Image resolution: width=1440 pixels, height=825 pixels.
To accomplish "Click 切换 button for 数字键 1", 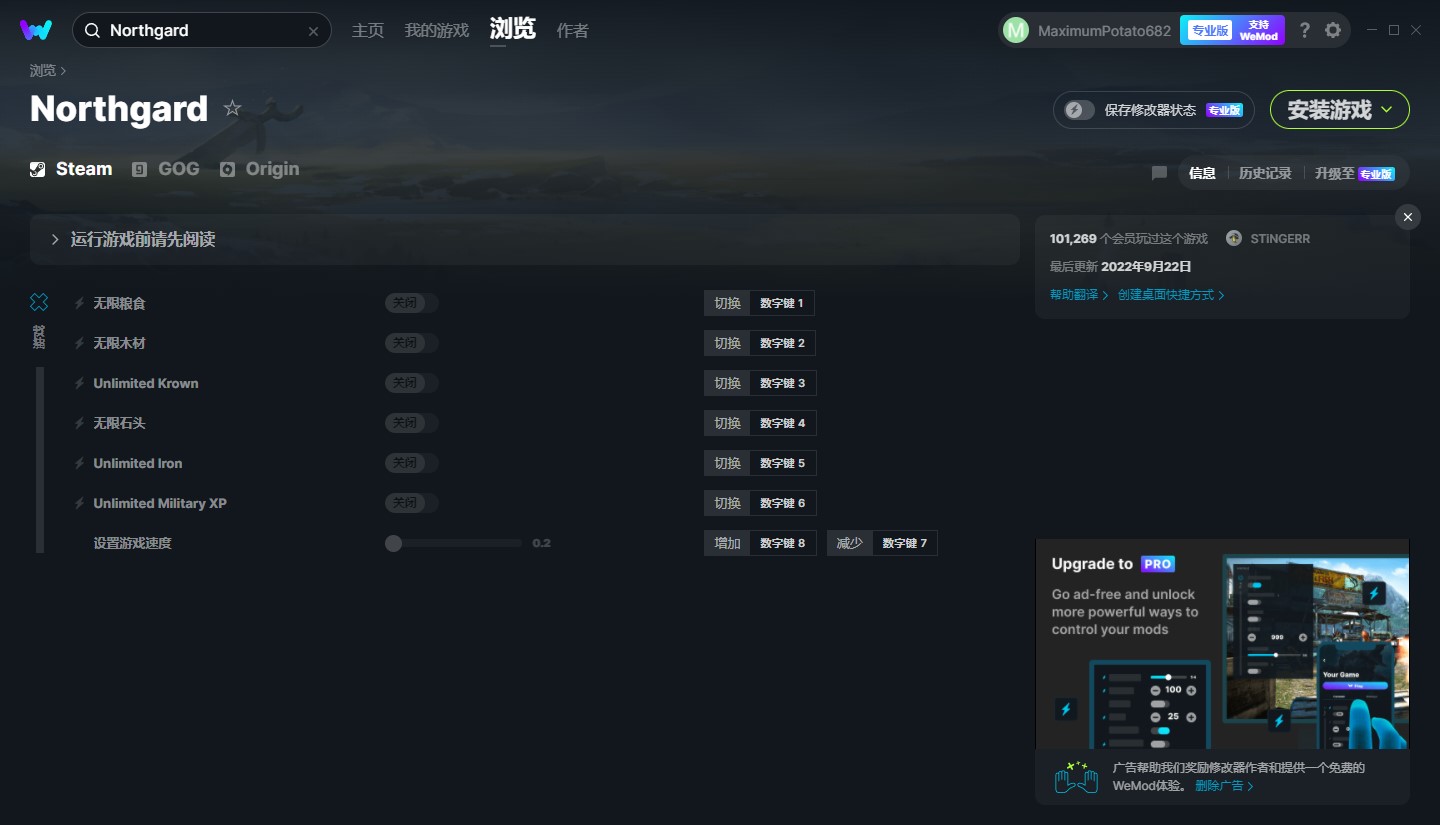I will (727, 303).
